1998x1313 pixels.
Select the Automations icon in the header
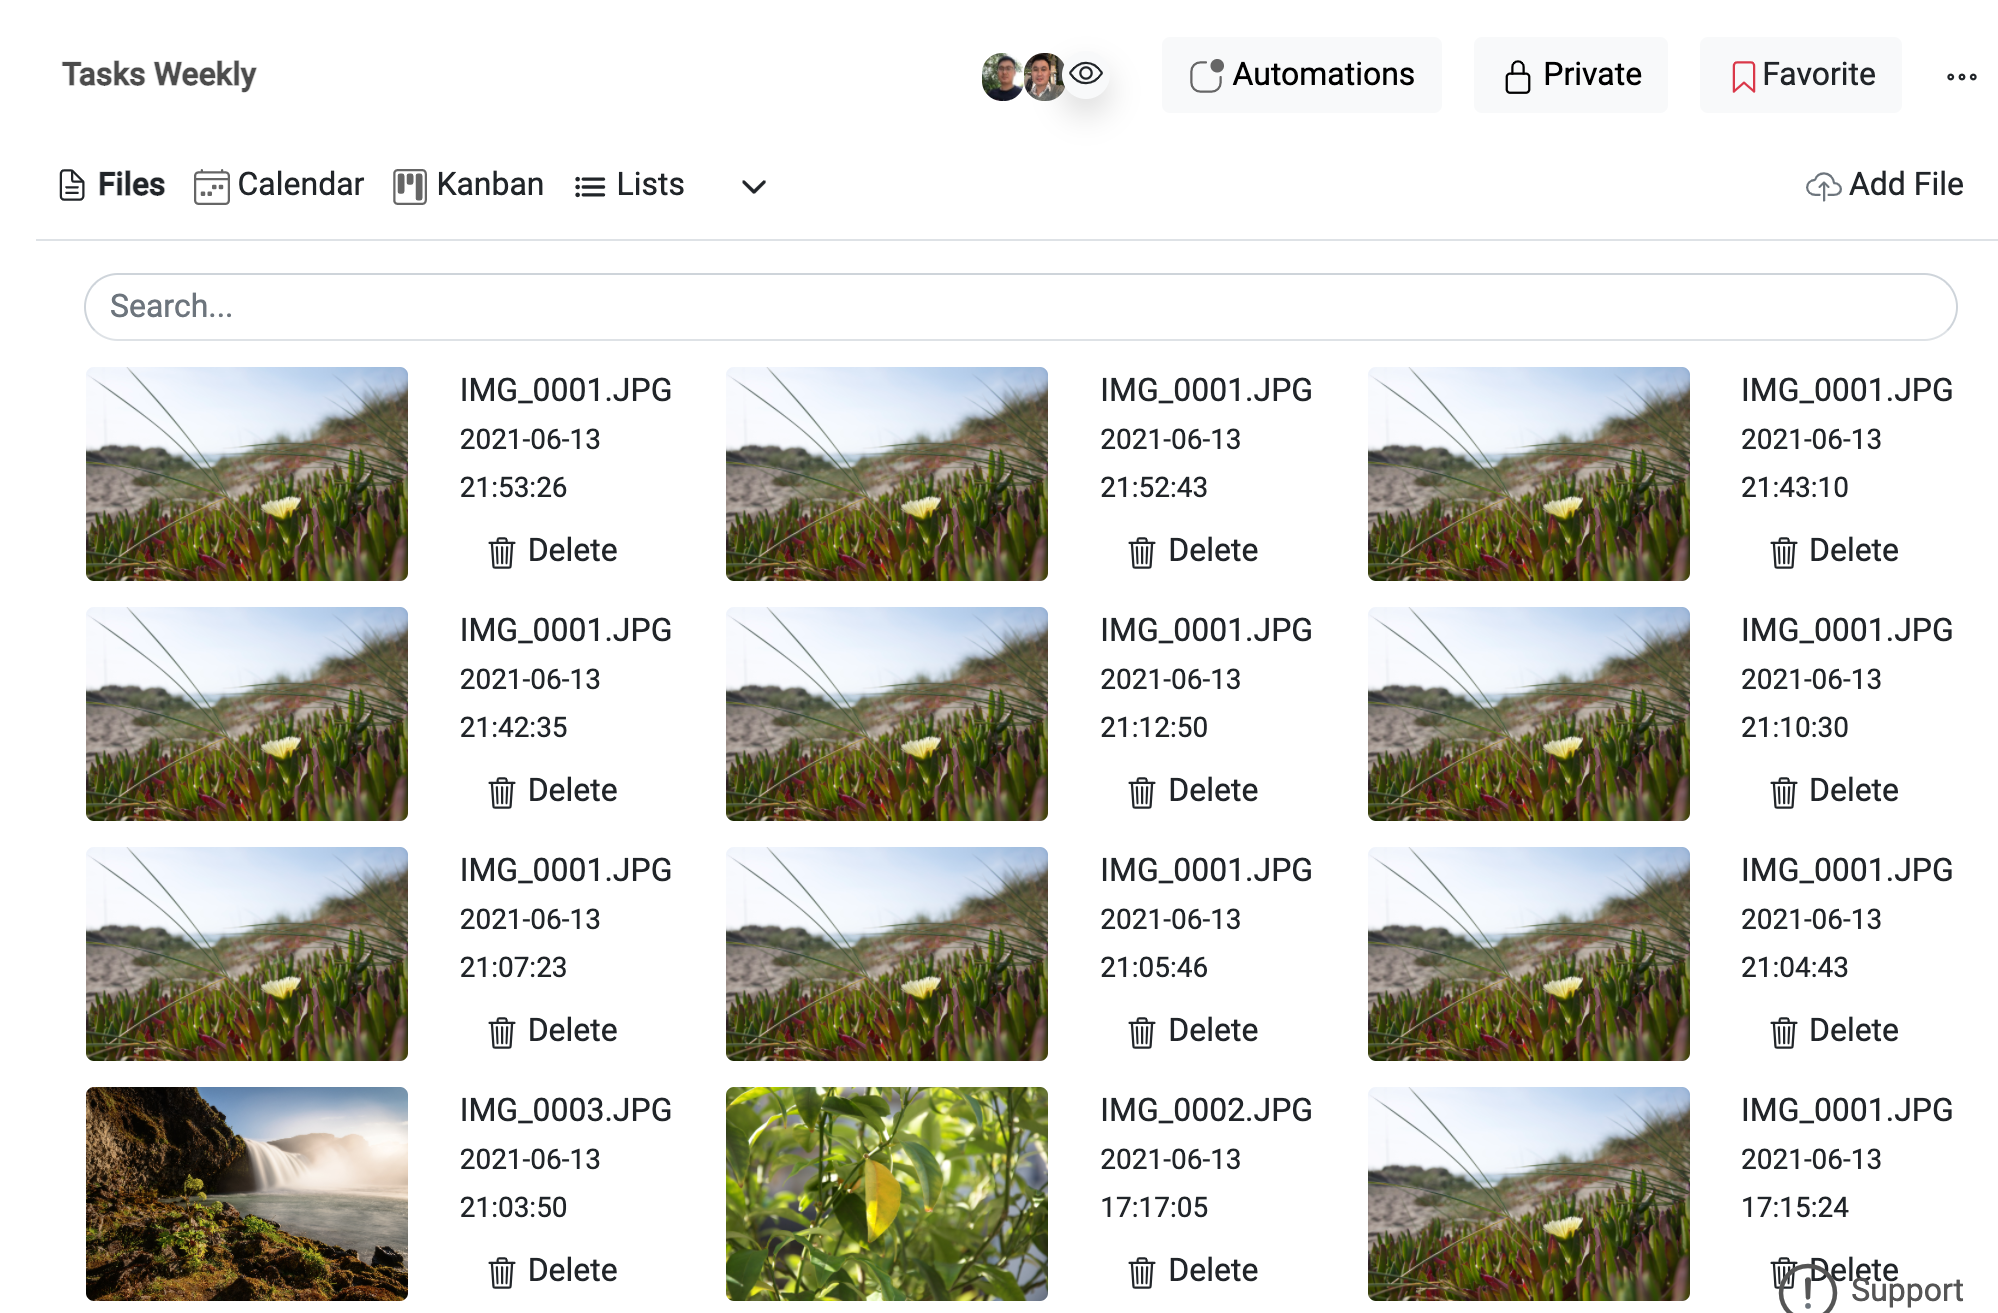click(x=1207, y=74)
